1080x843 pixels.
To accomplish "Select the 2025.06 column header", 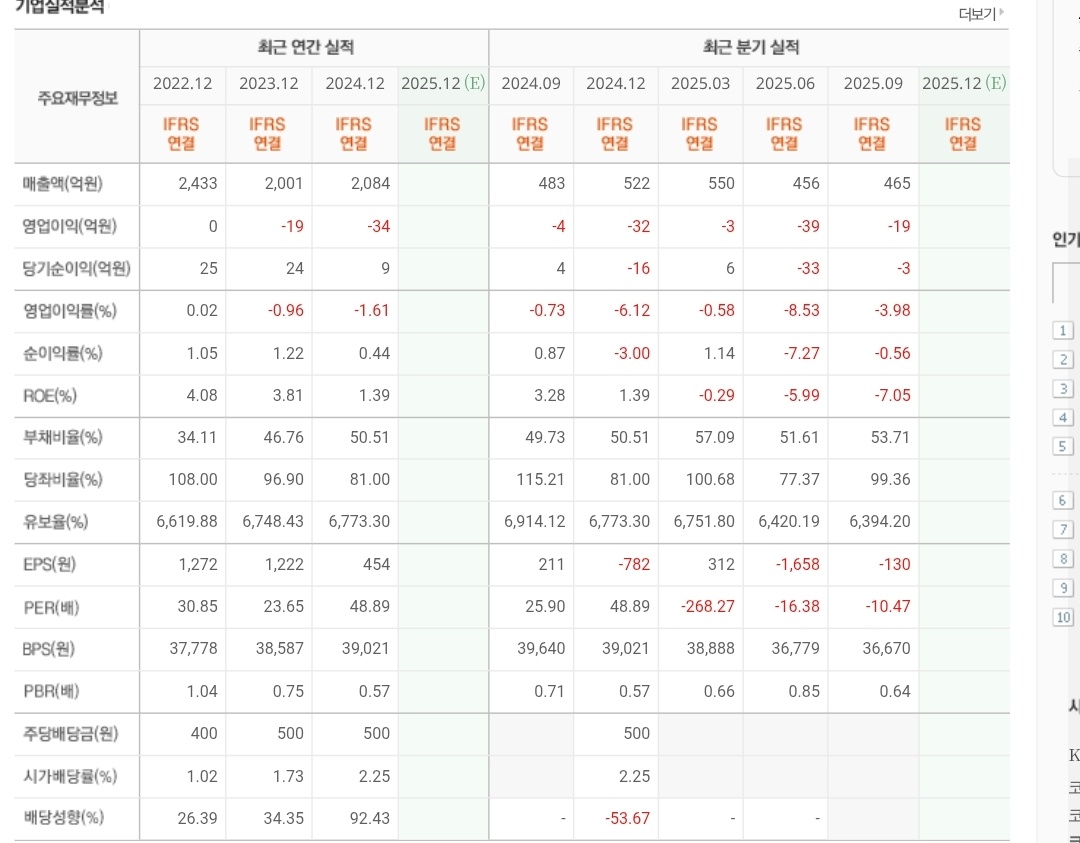I will (x=785, y=83).
